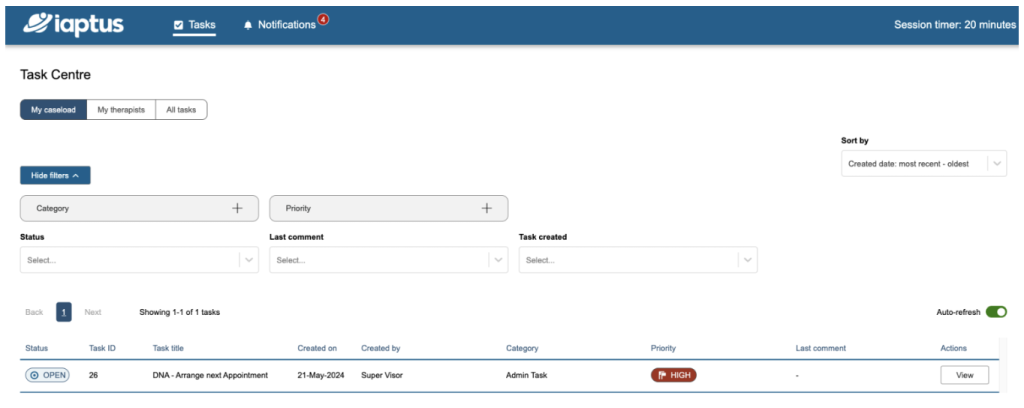
Task: Switch to the My therapists view
Action: click(121, 110)
